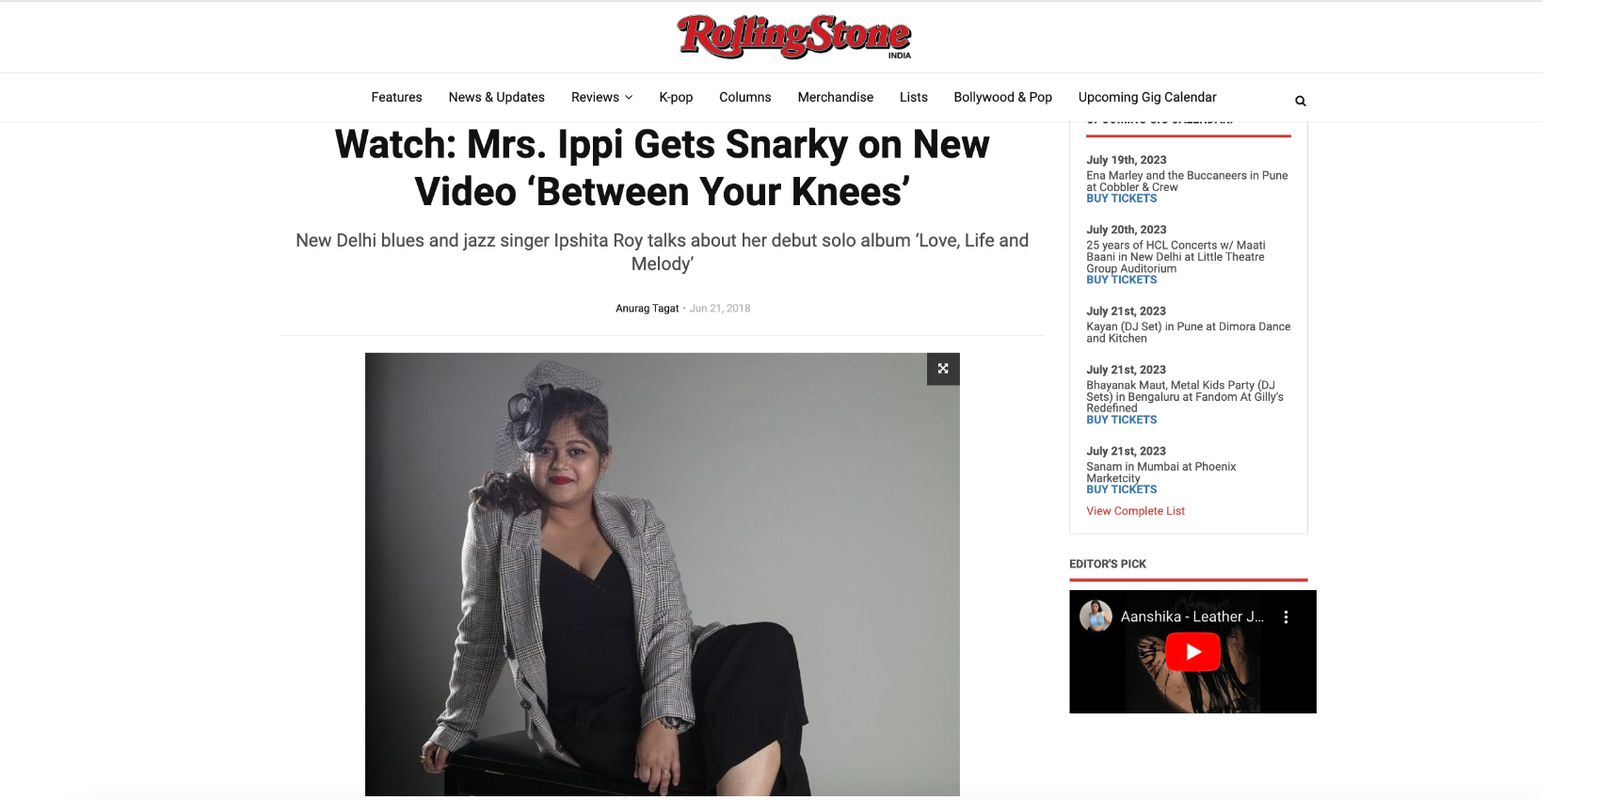Go to Rolling Stone India logo home

[x=794, y=37]
